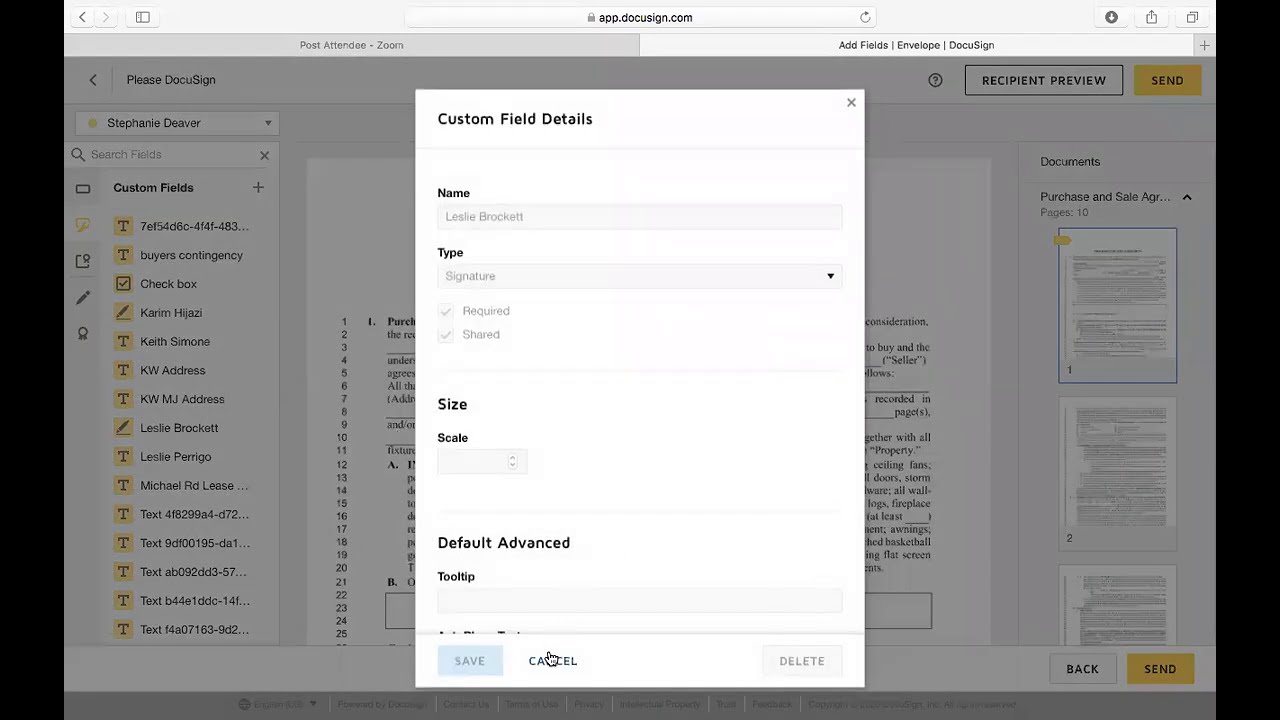Click the Safari forward arrow
This screenshot has width=1280, height=720.
click(x=106, y=17)
